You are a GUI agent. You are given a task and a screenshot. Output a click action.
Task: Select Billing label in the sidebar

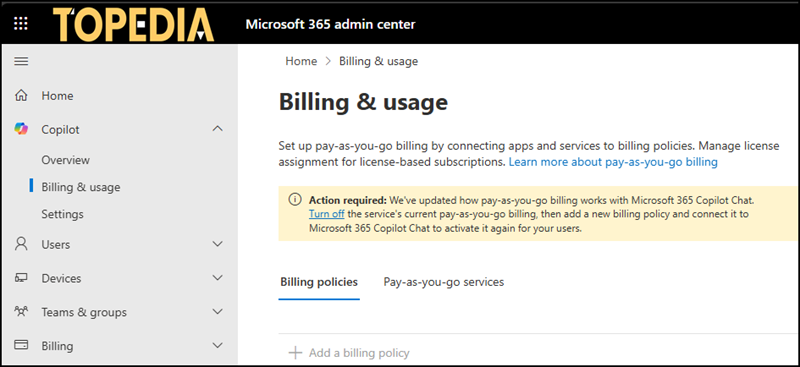[x=57, y=346]
